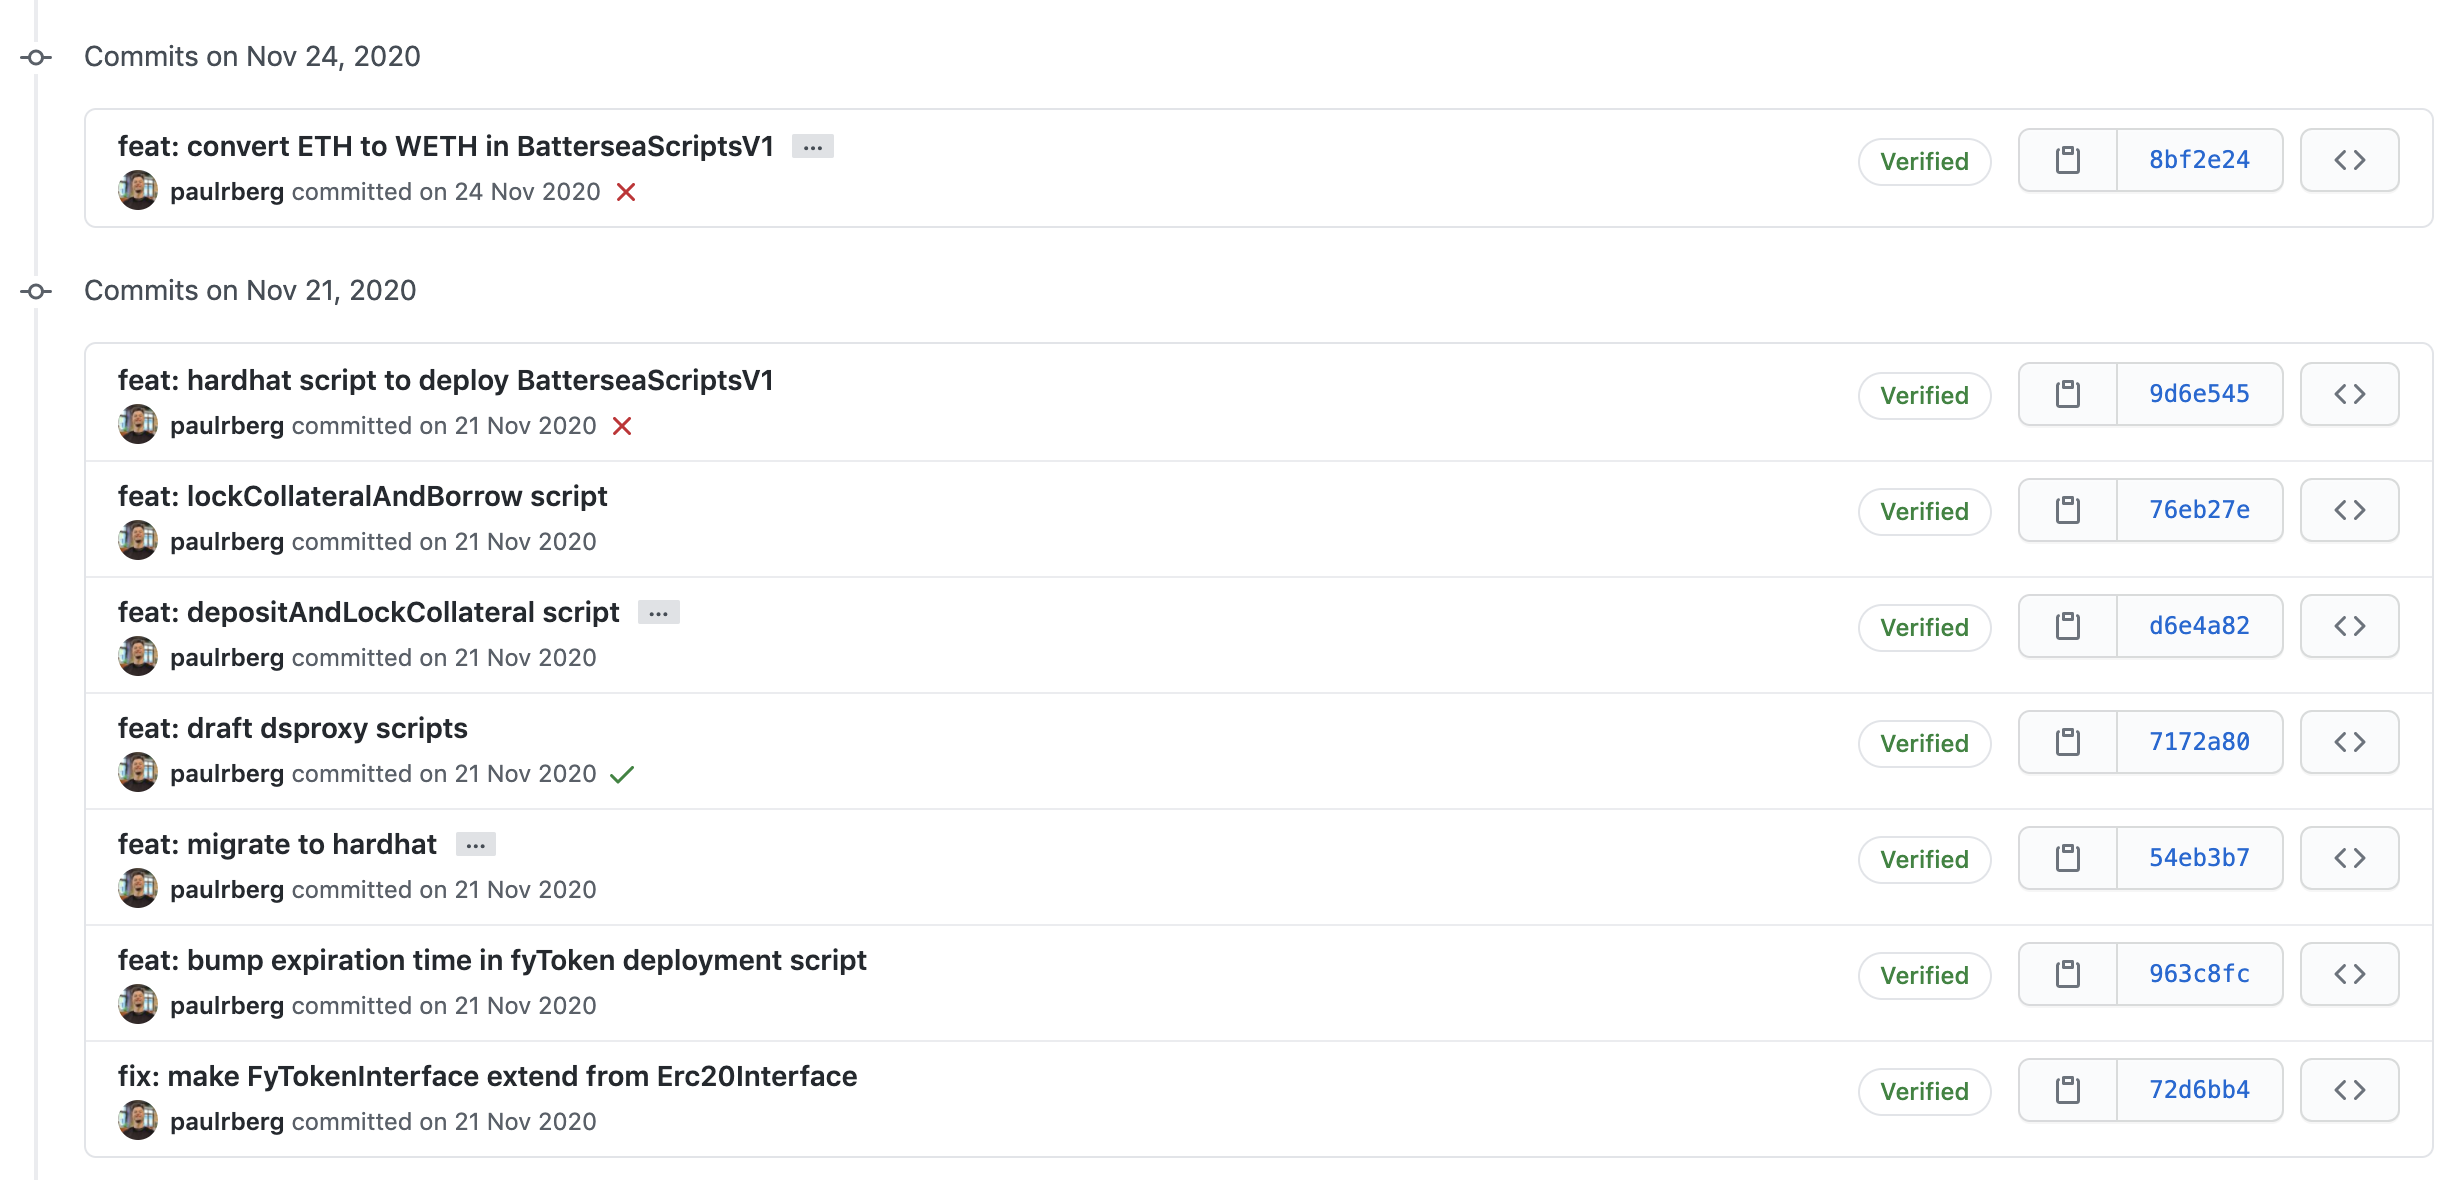Open paulrberg author link on bump expiration commit

227,1006
